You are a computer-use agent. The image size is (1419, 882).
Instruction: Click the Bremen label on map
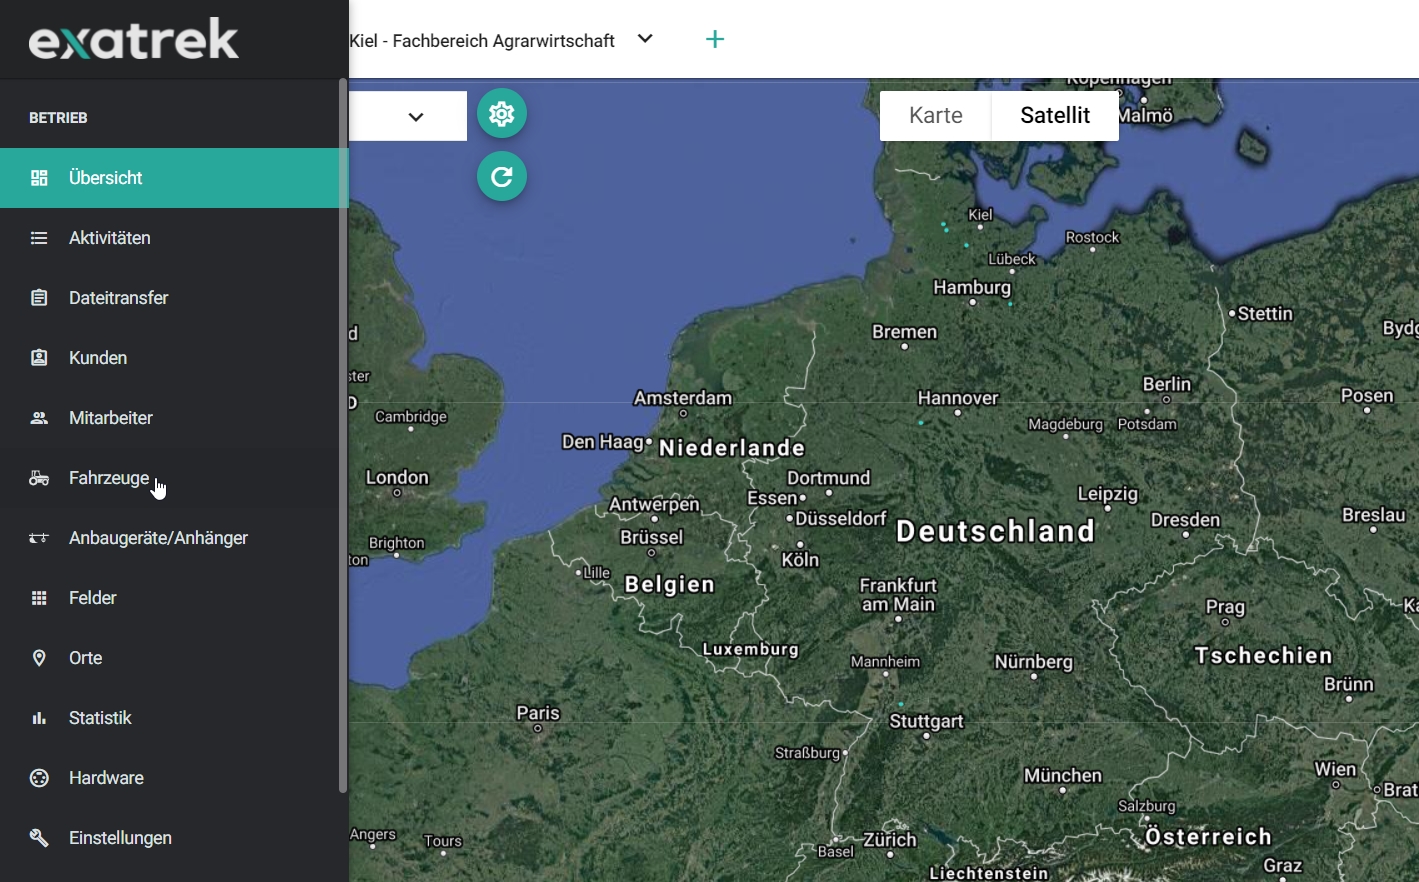pos(905,332)
